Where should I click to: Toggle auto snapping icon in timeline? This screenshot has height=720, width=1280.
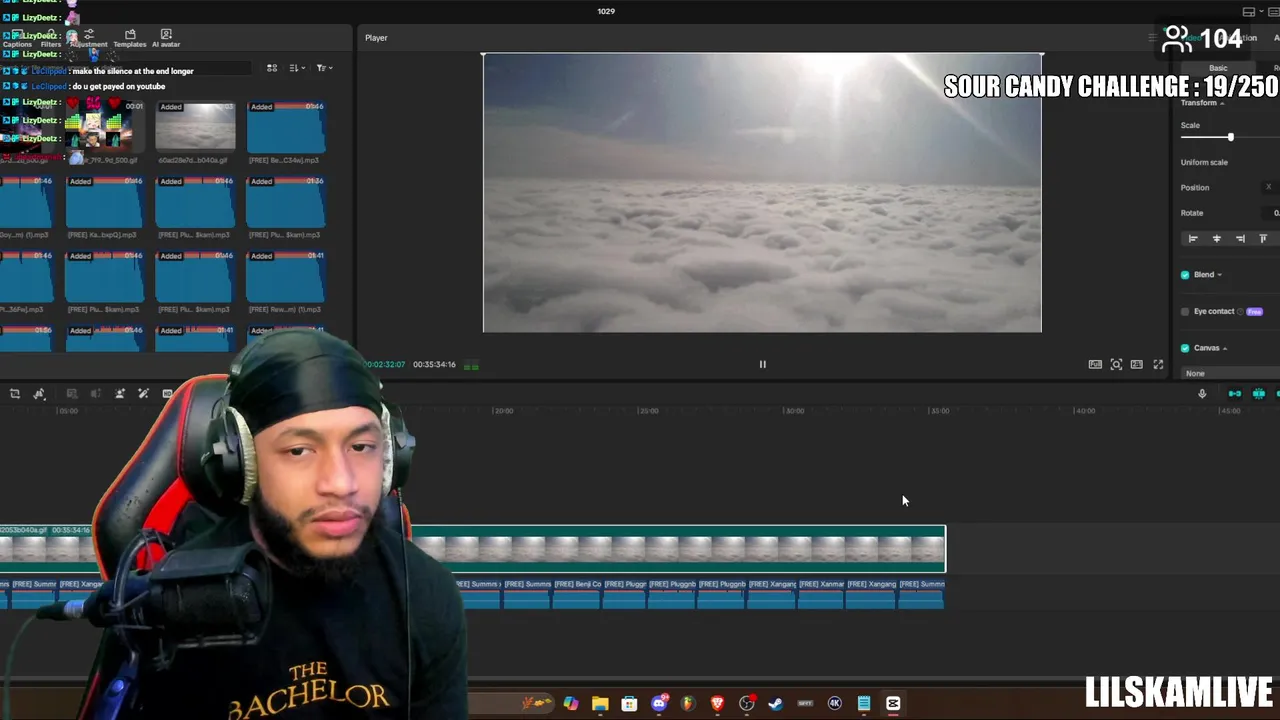click(x=1259, y=394)
